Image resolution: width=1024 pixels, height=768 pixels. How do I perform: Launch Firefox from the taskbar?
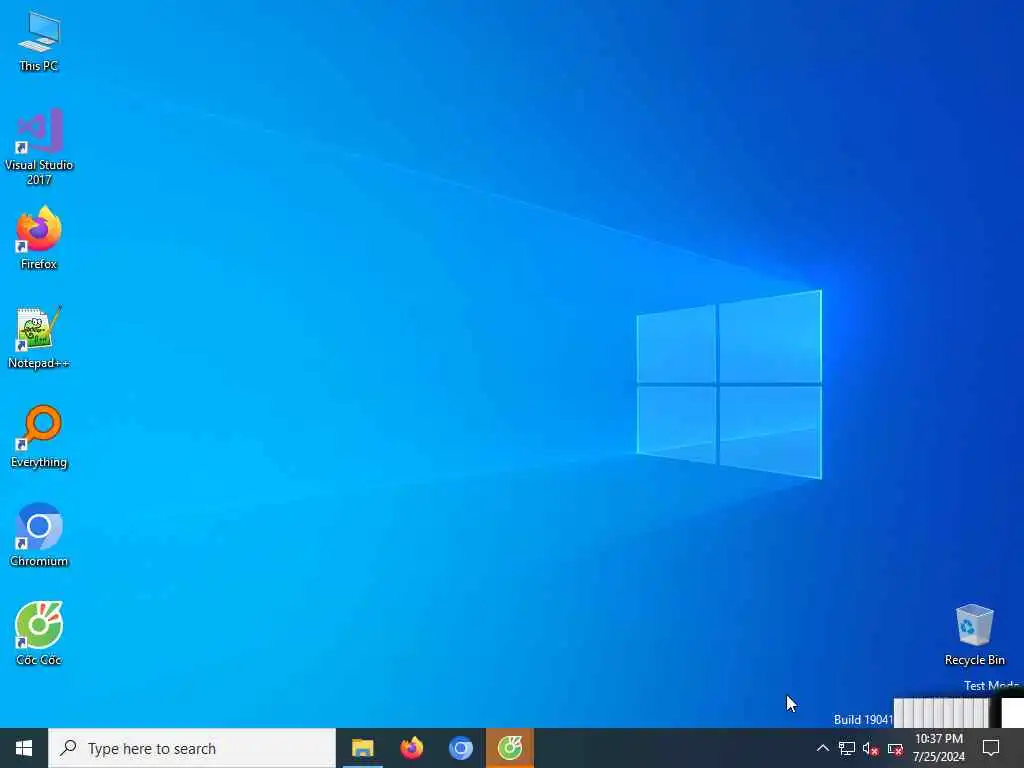click(x=411, y=748)
